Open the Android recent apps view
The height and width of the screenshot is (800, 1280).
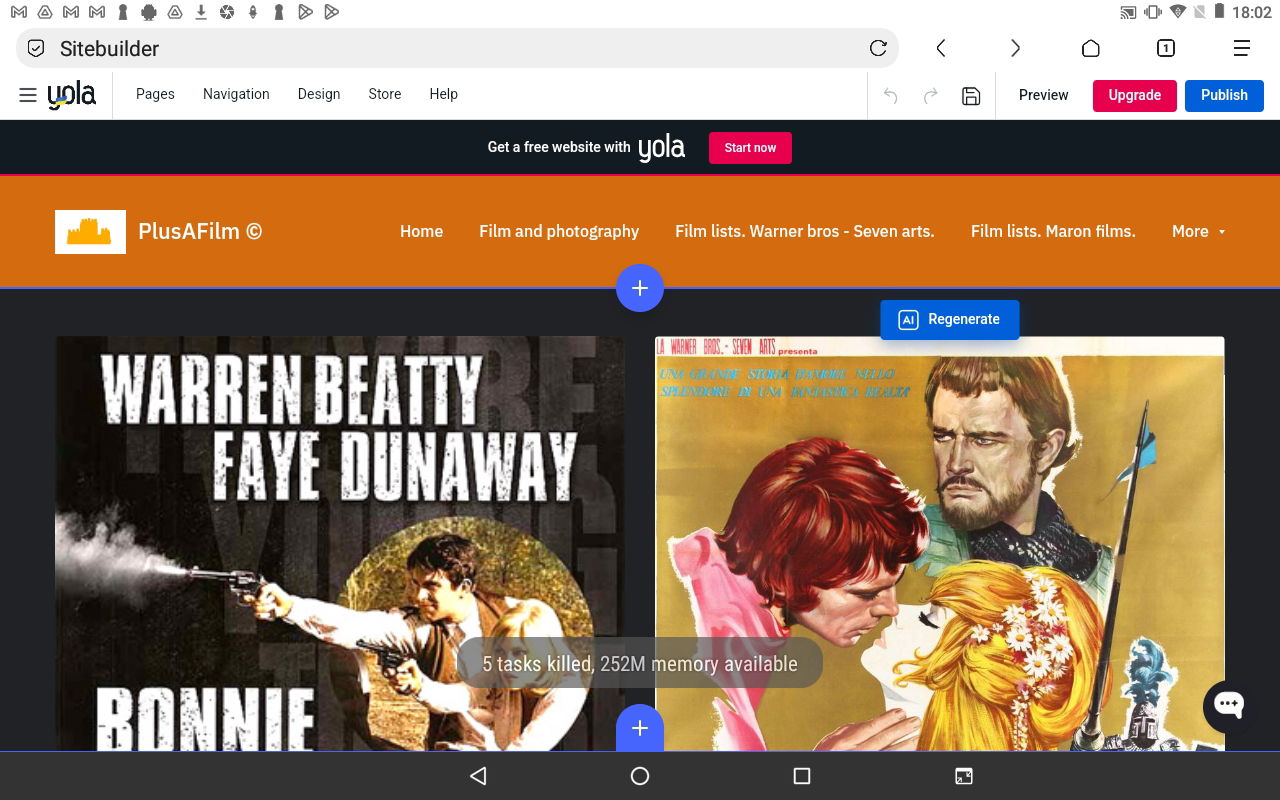801,776
